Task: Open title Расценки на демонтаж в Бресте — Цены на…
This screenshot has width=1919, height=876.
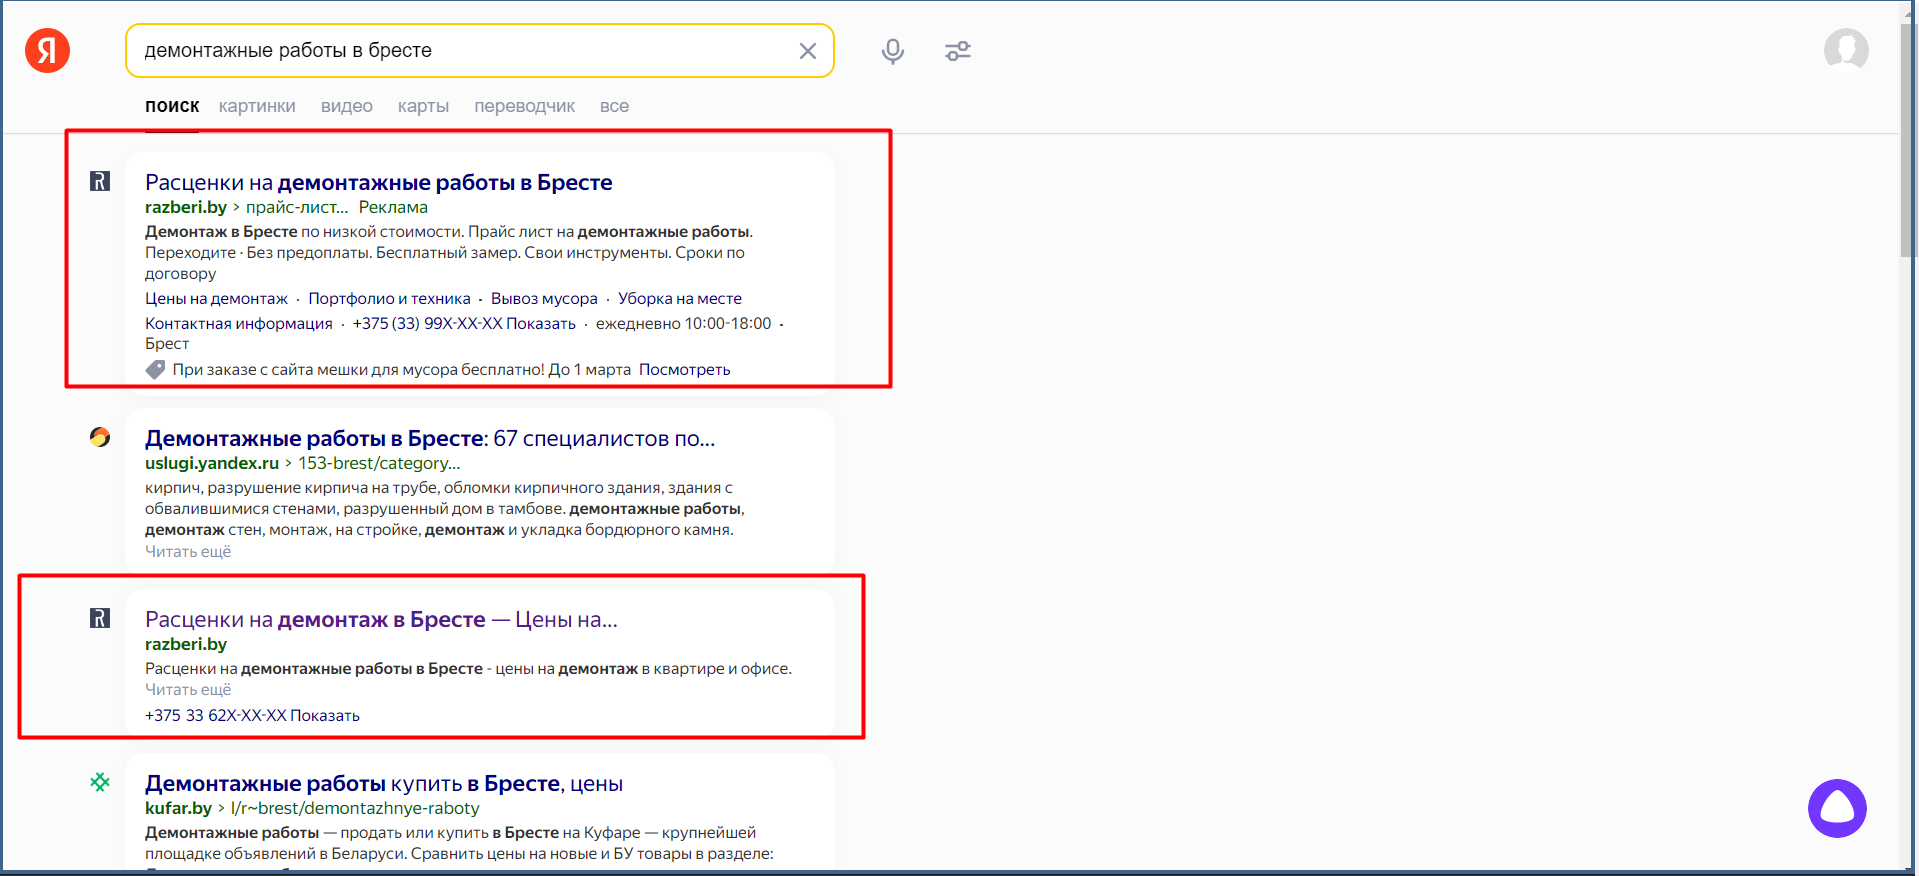Action: [381, 619]
